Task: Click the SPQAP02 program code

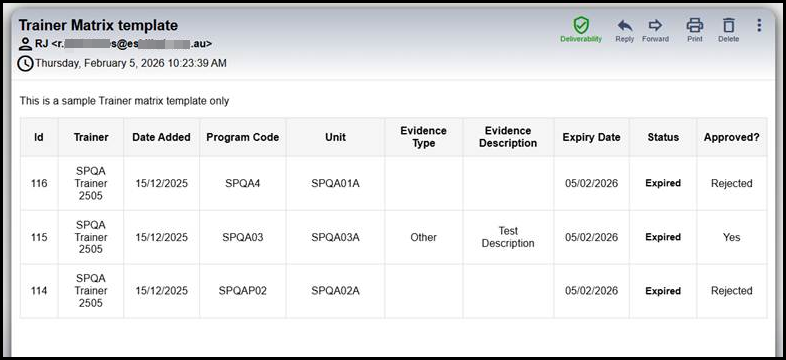Action: pos(243,291)
